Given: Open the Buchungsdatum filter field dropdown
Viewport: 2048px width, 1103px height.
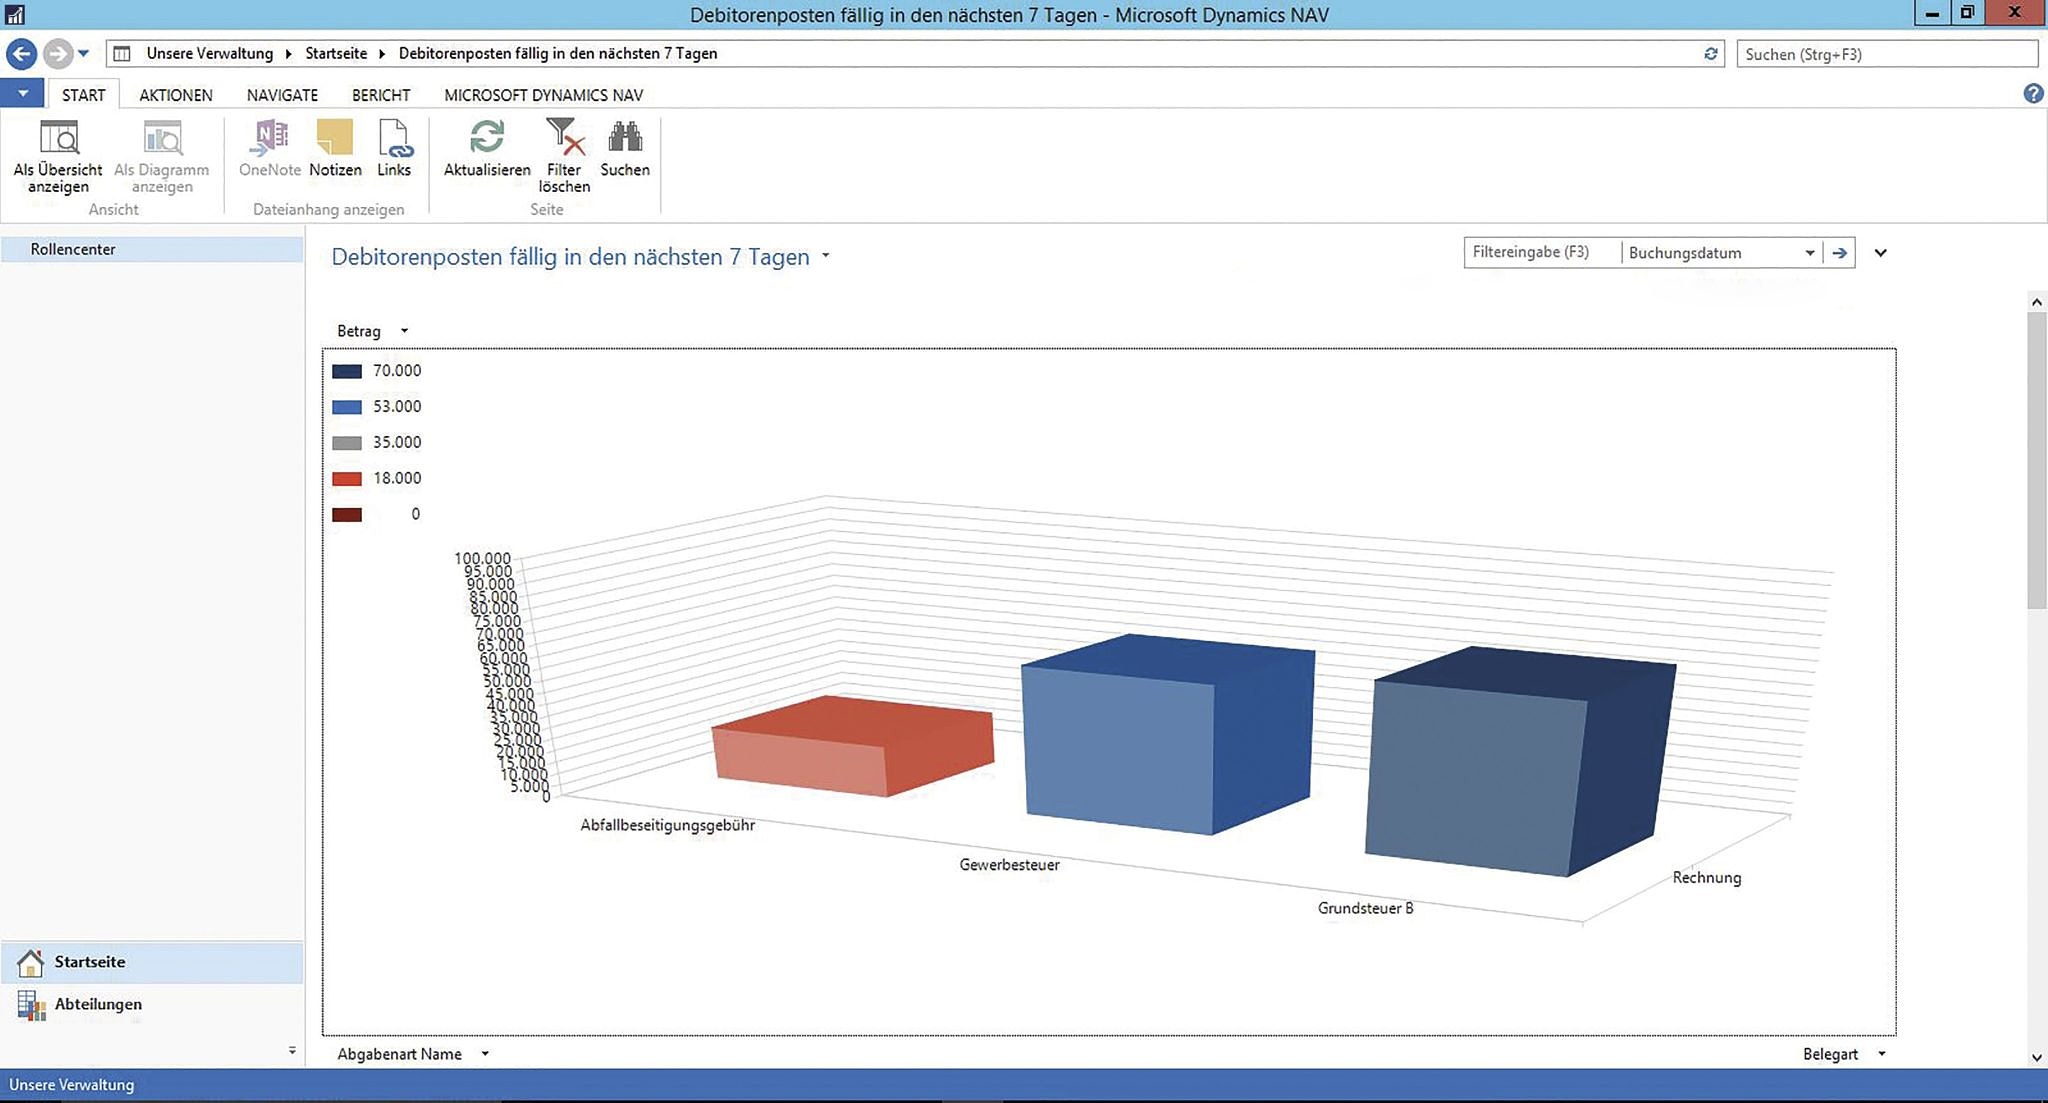Looking at the screenshot, I should [x=1809, y=253].
